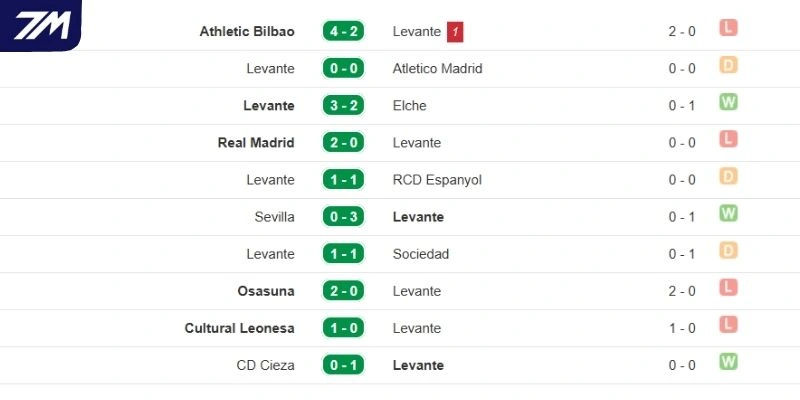Open the Sociedad team link
Image resolution: width=800 pixels, height=400 pixels.
click(x=421, y=254)
